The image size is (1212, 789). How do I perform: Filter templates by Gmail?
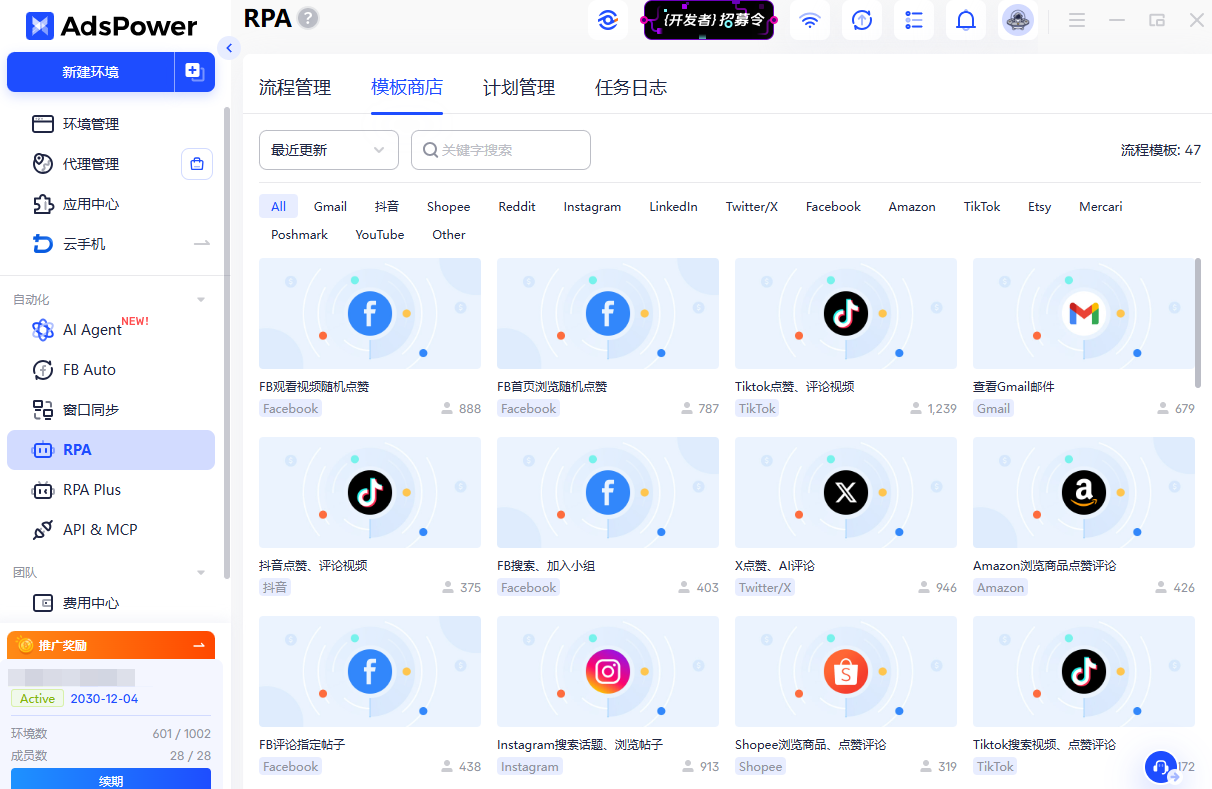pos(330,206)
